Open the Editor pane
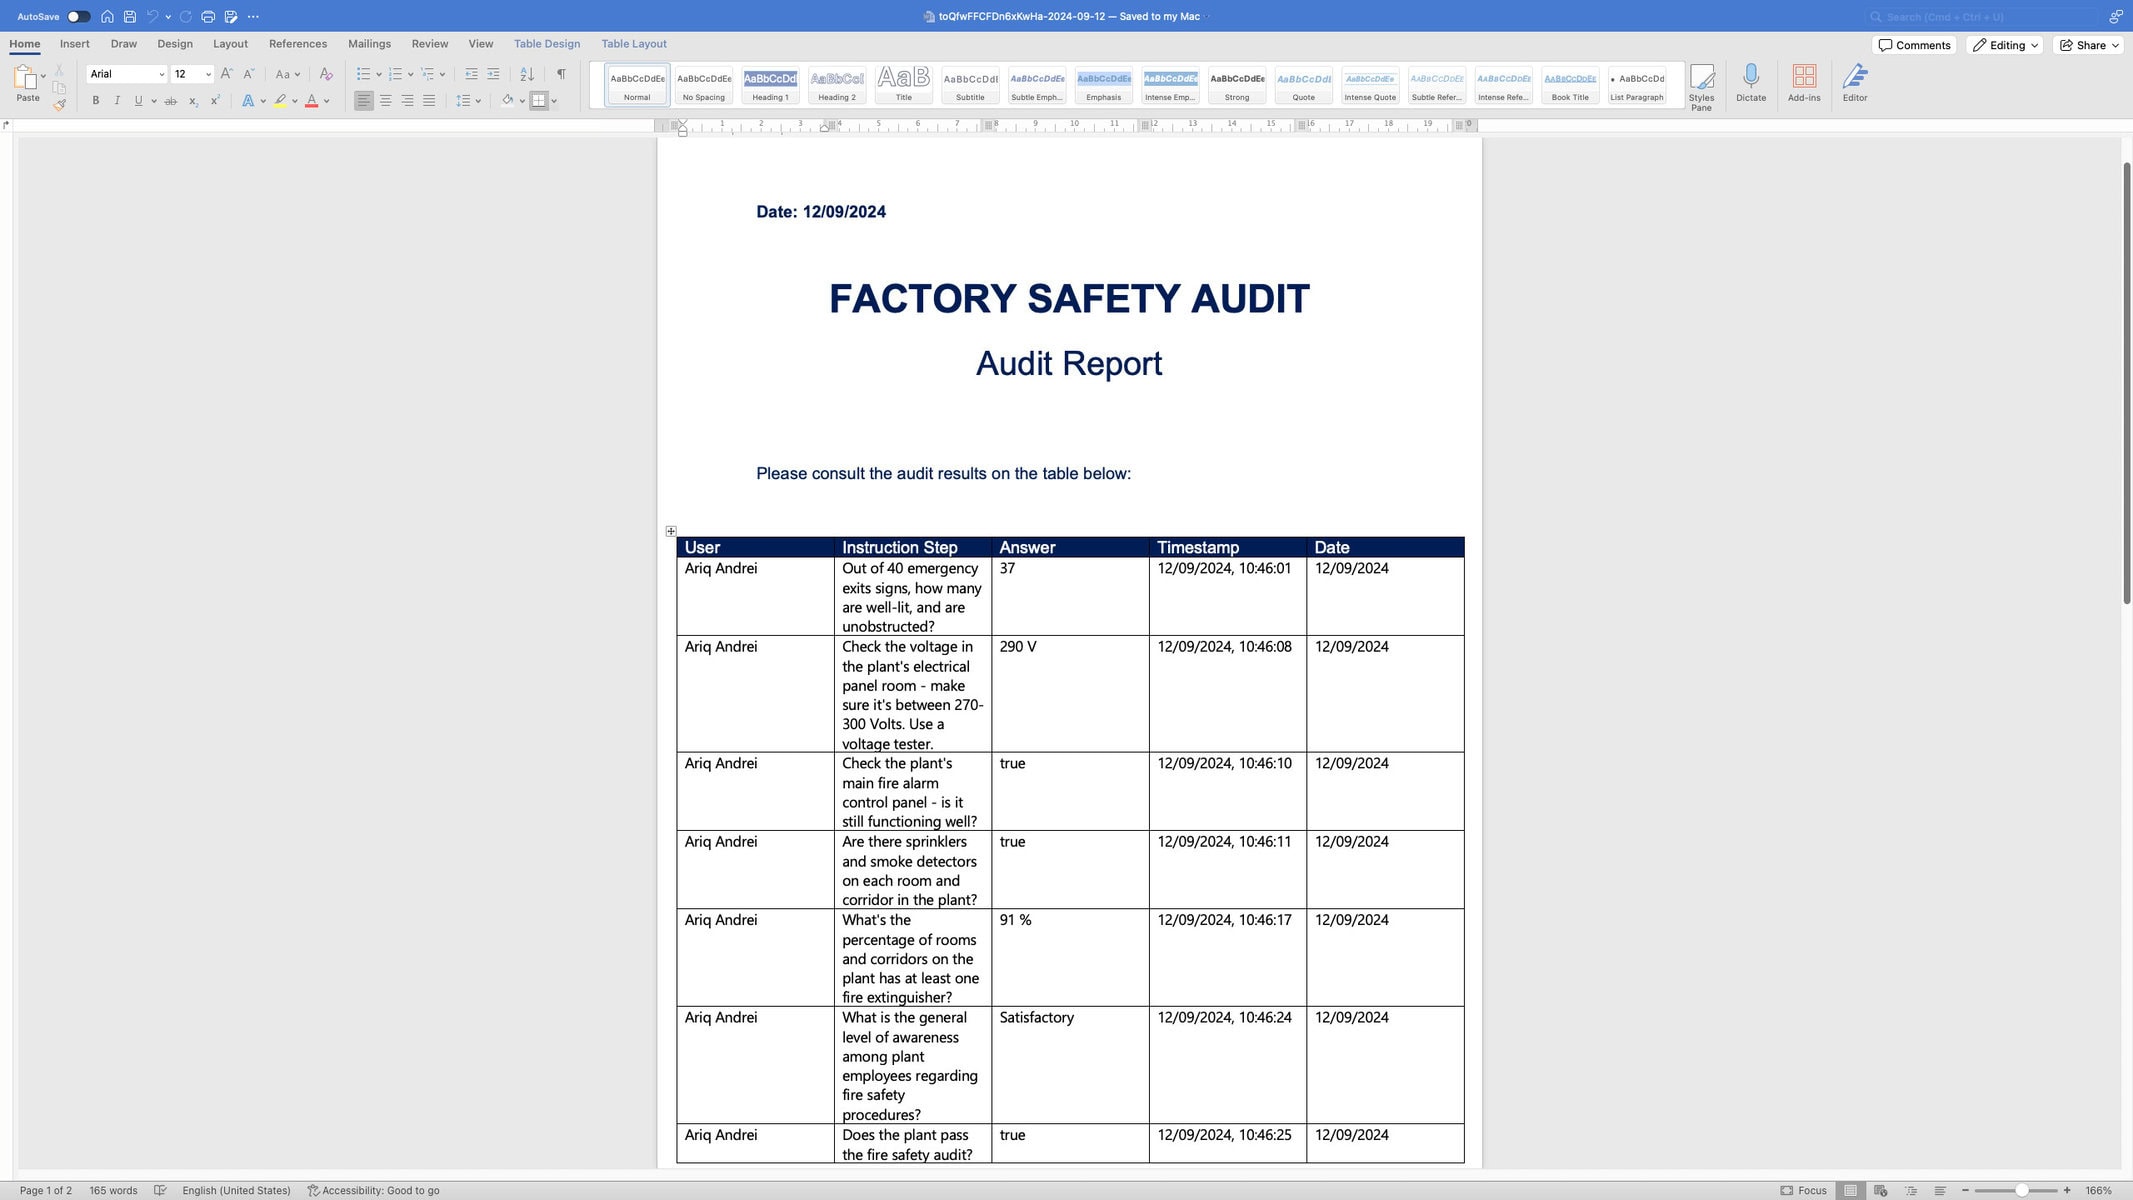This screenshot has height=1200, width=2133. 1855,85
